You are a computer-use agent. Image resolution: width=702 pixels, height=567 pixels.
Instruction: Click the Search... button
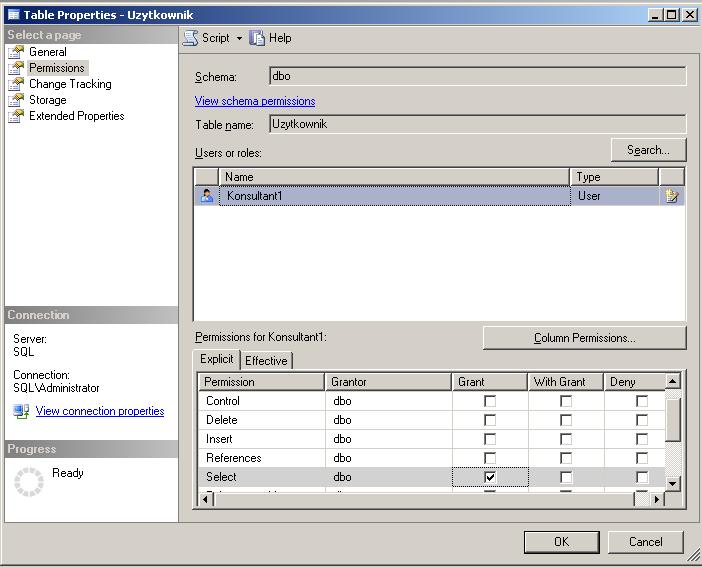648,150
